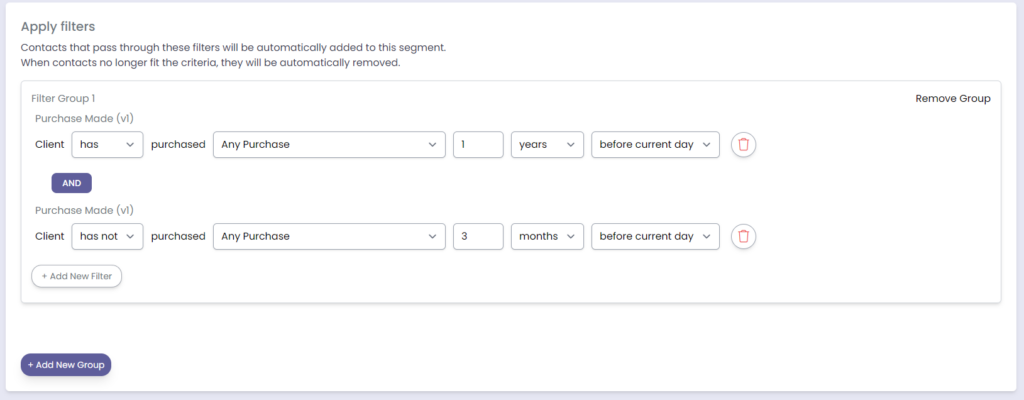Screen dimensions: 1024x400
Task: Open the 'has' condition dropdown
Action: (x=107, y=145)
